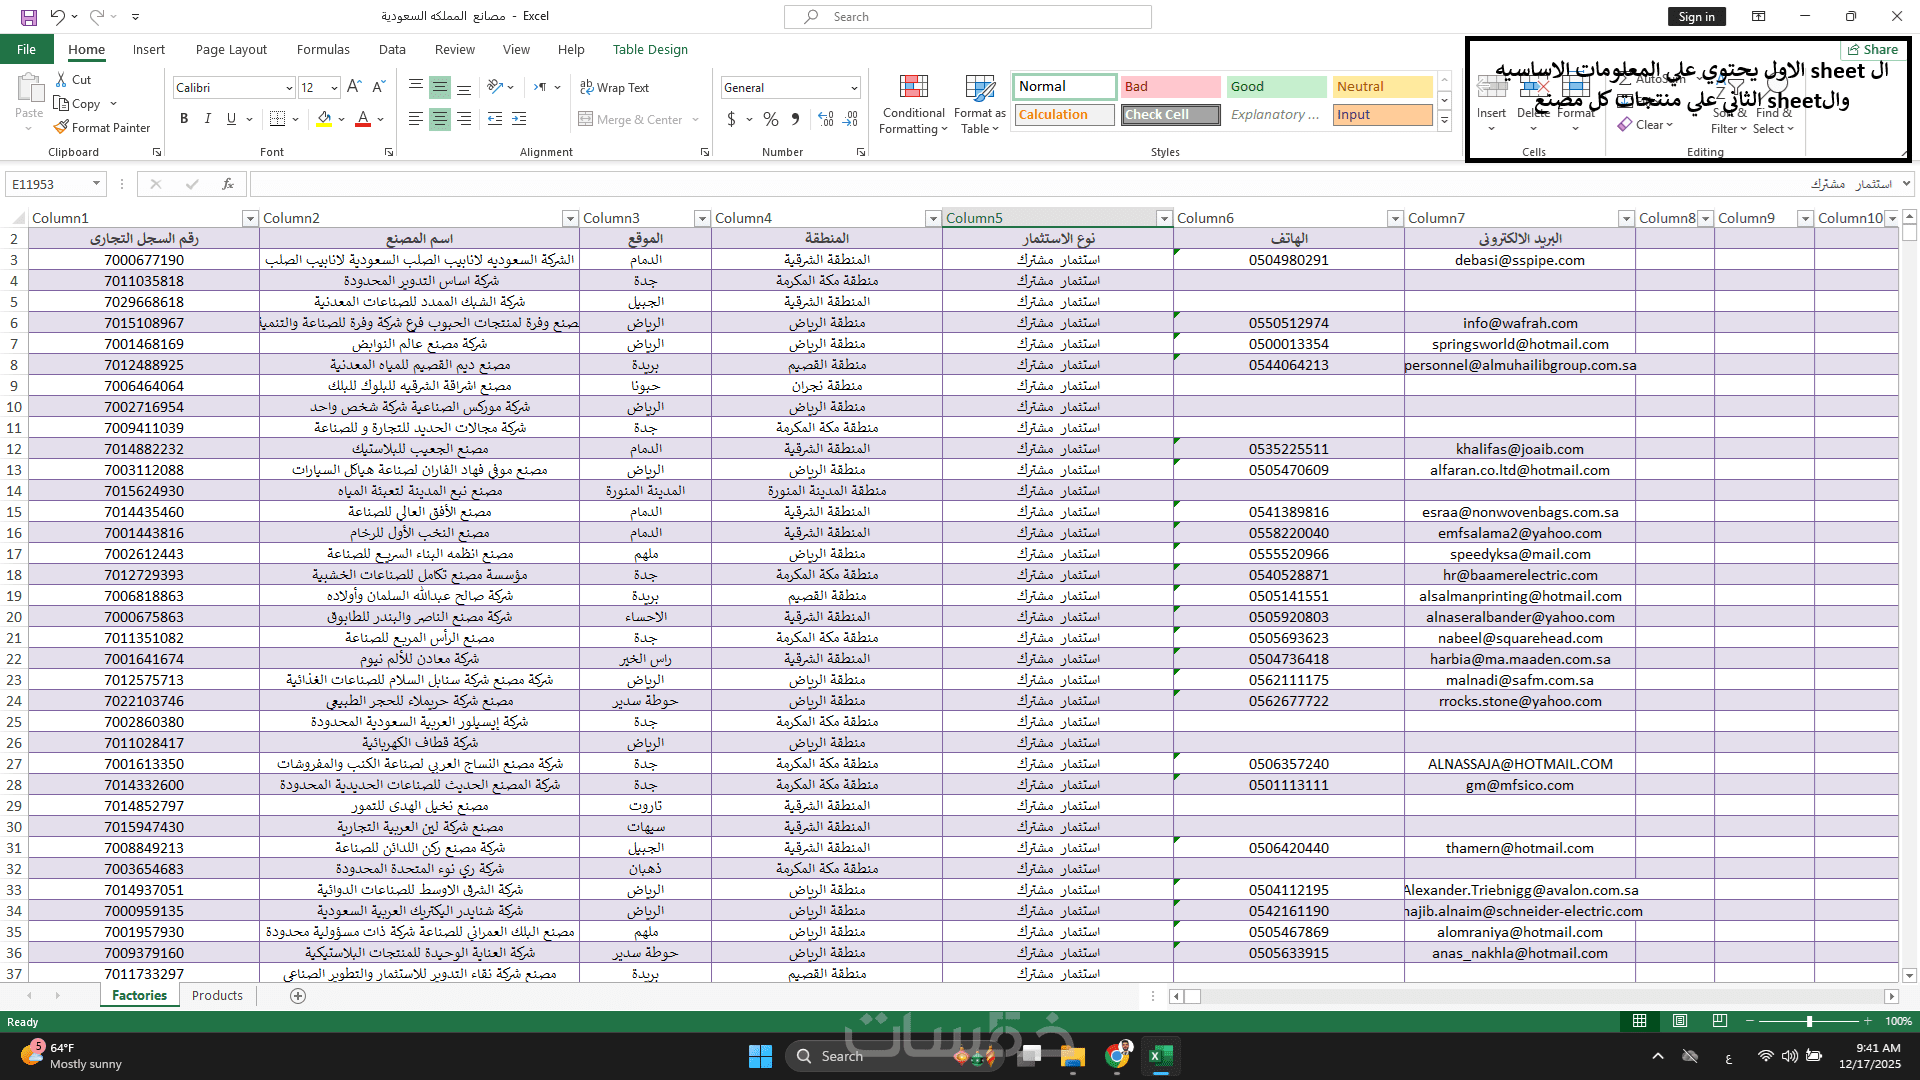Click the Increase Font Size icon
Viewport: 1920px width, 1080px height.
tap(354, 87)
